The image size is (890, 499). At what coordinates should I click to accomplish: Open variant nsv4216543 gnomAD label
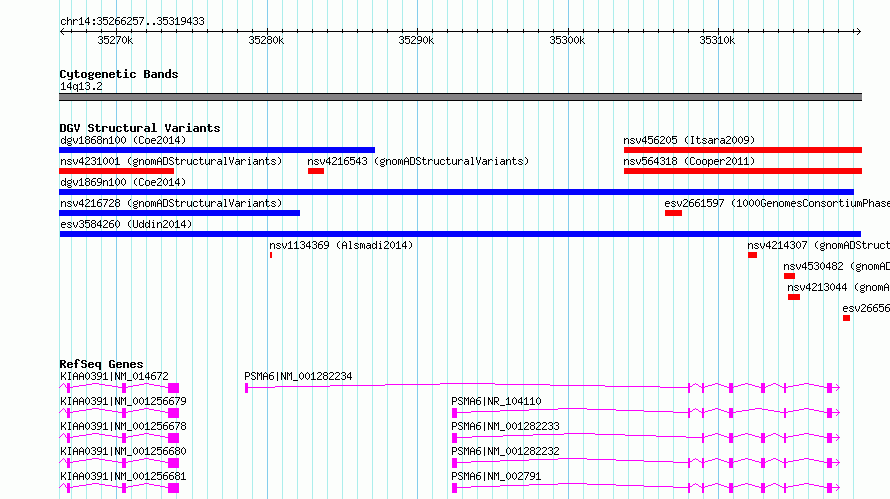418,161
